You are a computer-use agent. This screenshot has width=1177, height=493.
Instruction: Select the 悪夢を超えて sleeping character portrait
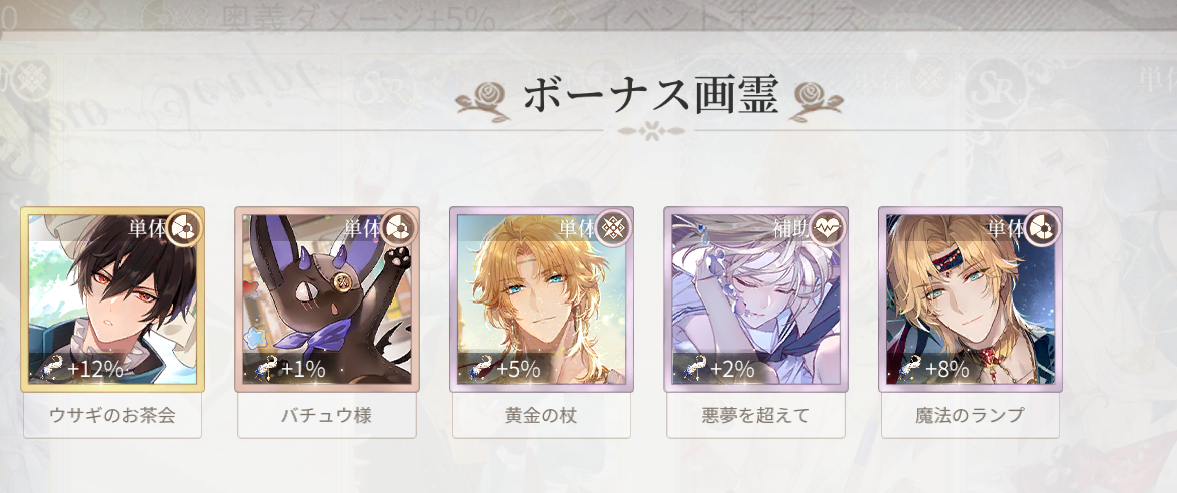click(x=756, y=299)
